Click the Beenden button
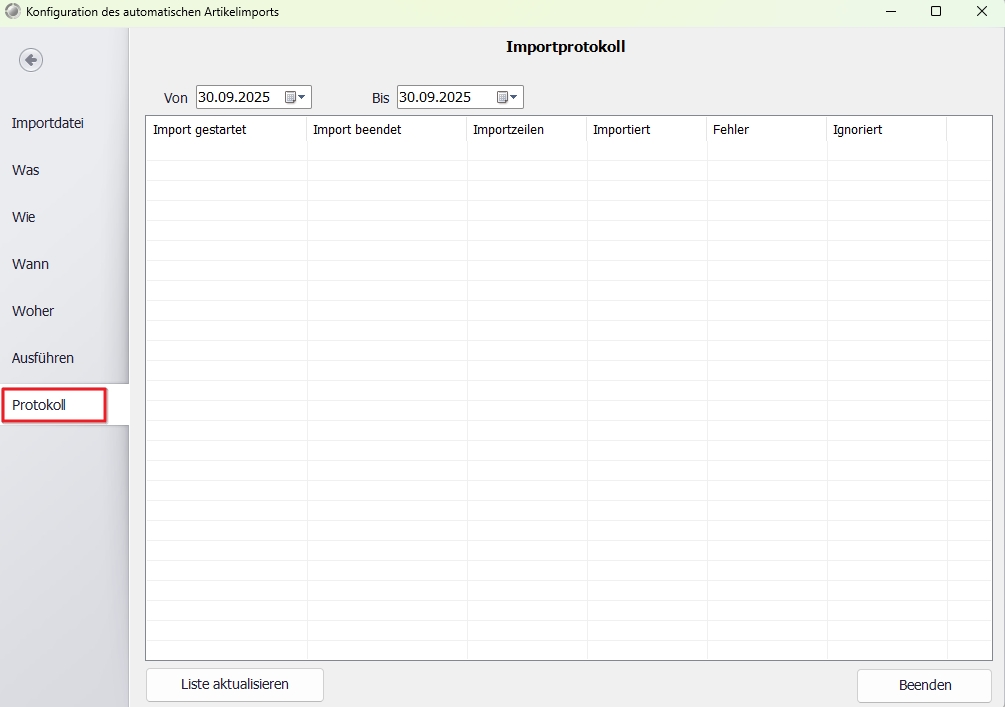Screen dimensions: 1005x707 [x=924, y=685]
